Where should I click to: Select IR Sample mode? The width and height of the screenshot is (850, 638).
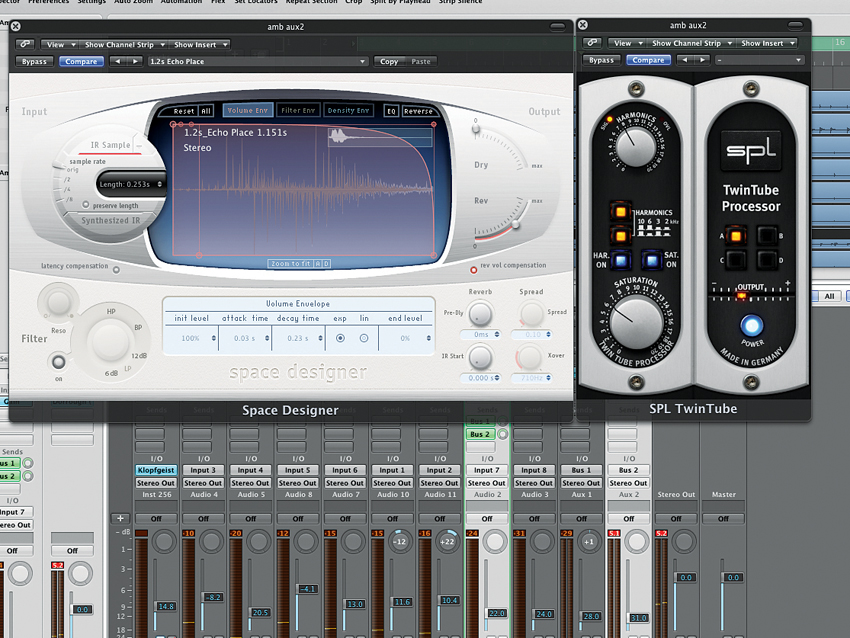[x=110, y=145]
